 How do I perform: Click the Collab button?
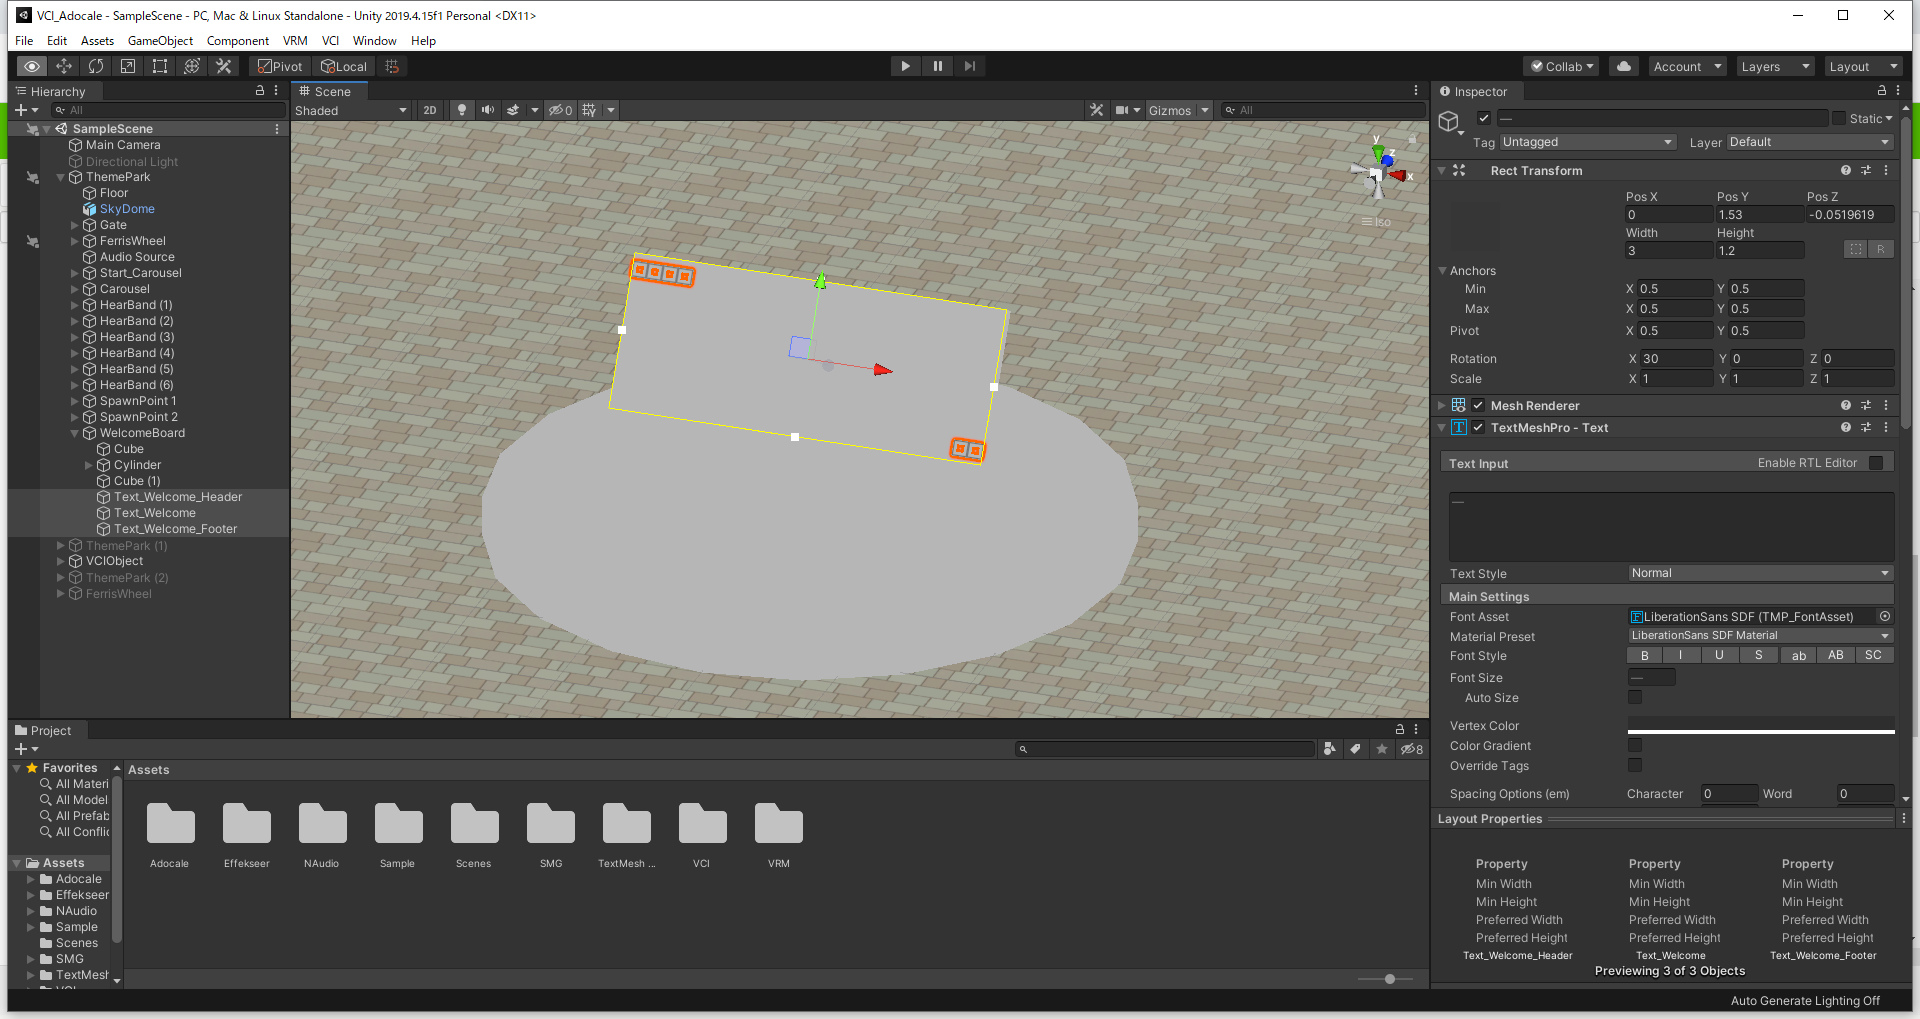coord(1561,66)
